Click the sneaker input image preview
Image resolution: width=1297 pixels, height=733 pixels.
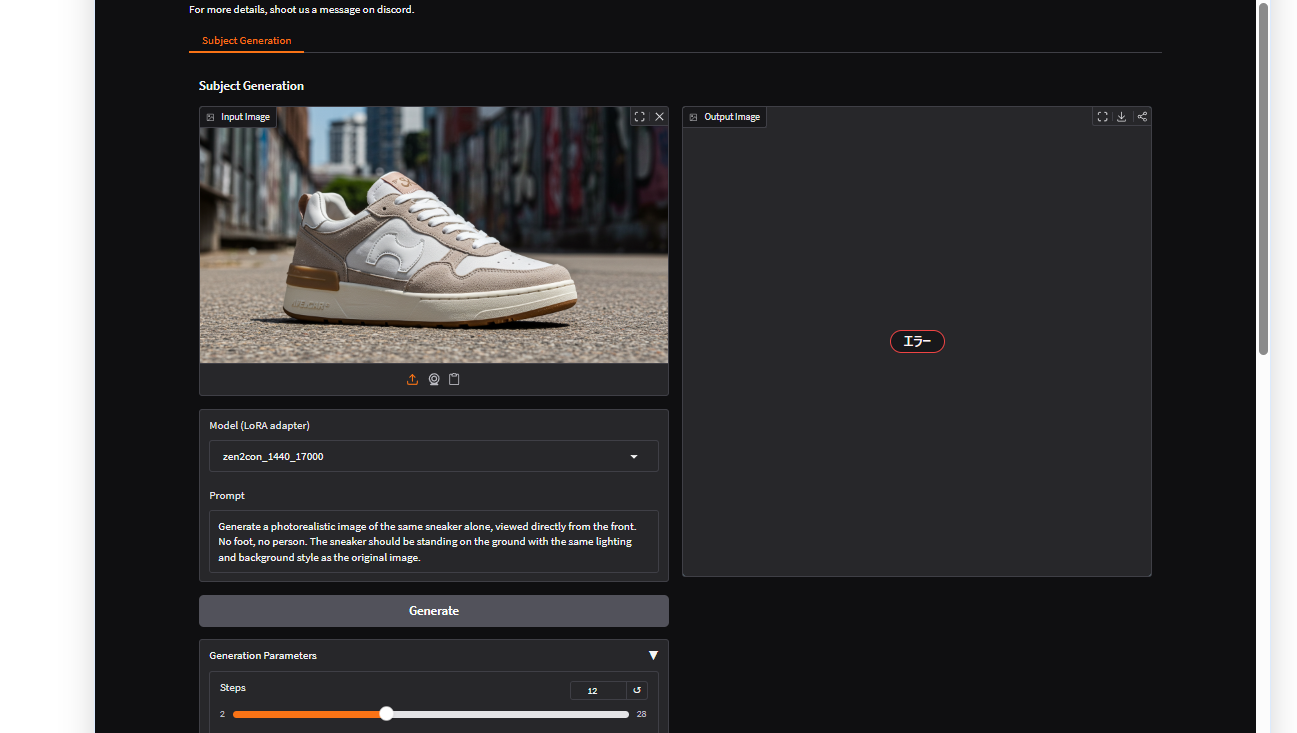click(x=433, y=235)
